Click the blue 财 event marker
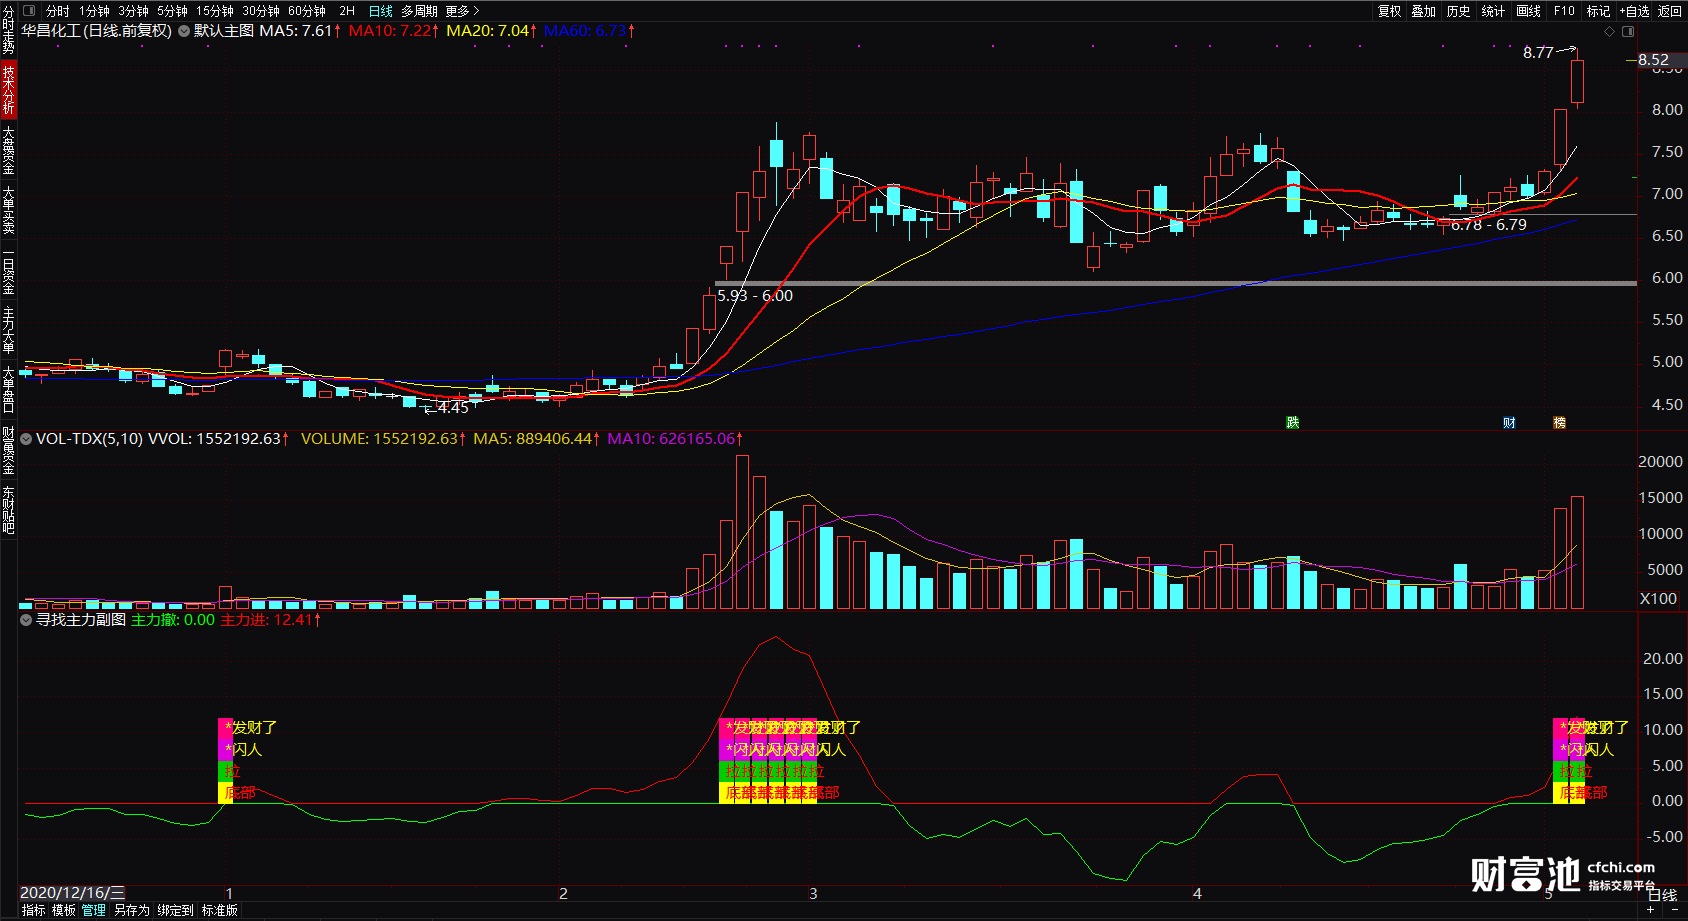This screenshot has height=921, width=1688. pyautogui.click(x=1509, y=423)
